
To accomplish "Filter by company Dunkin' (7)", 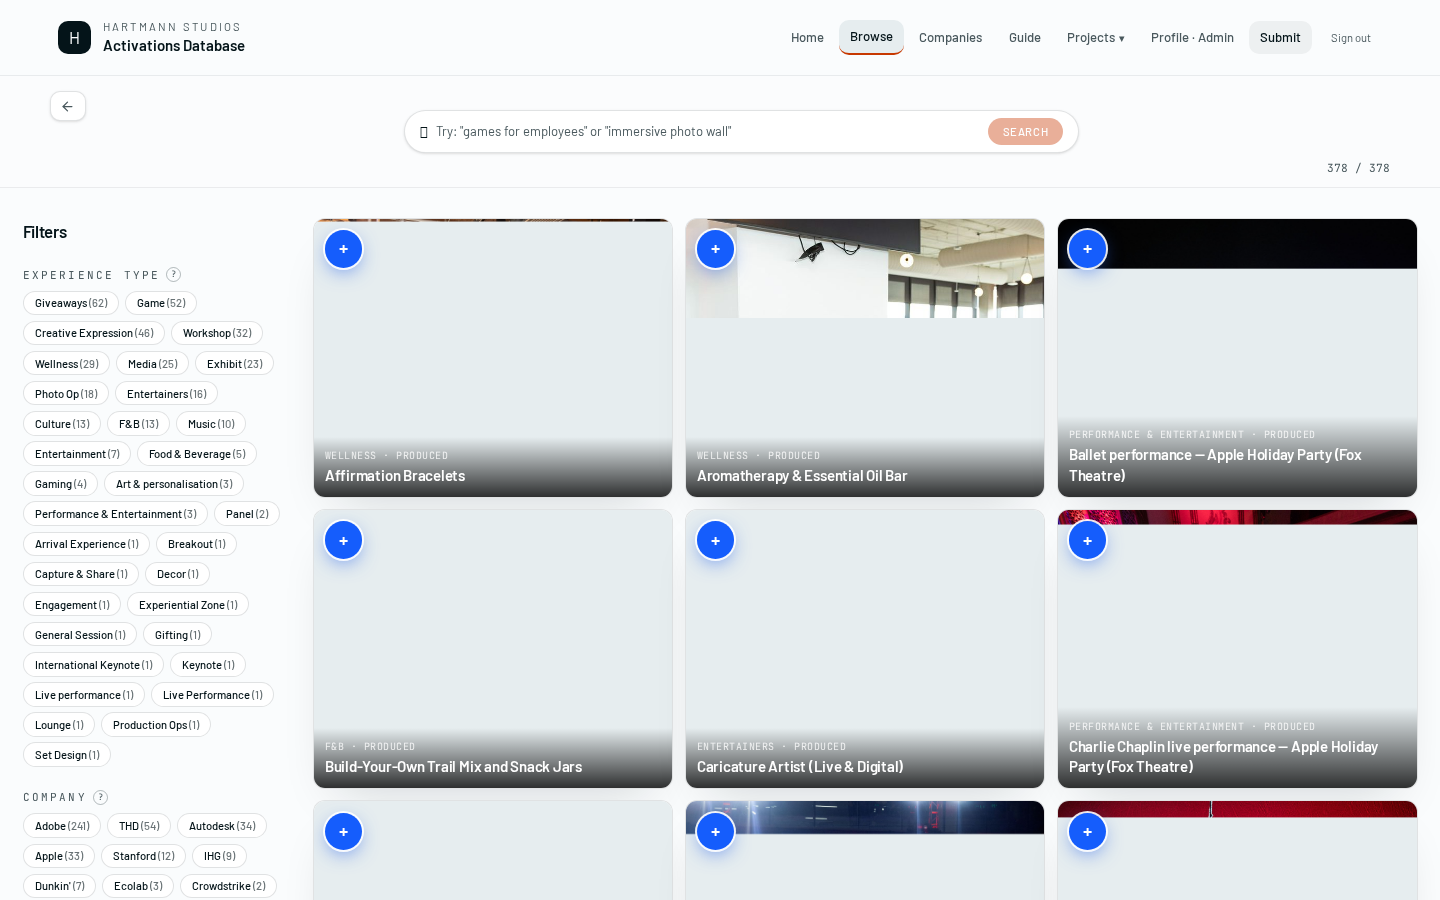I will tap(60, 886).
